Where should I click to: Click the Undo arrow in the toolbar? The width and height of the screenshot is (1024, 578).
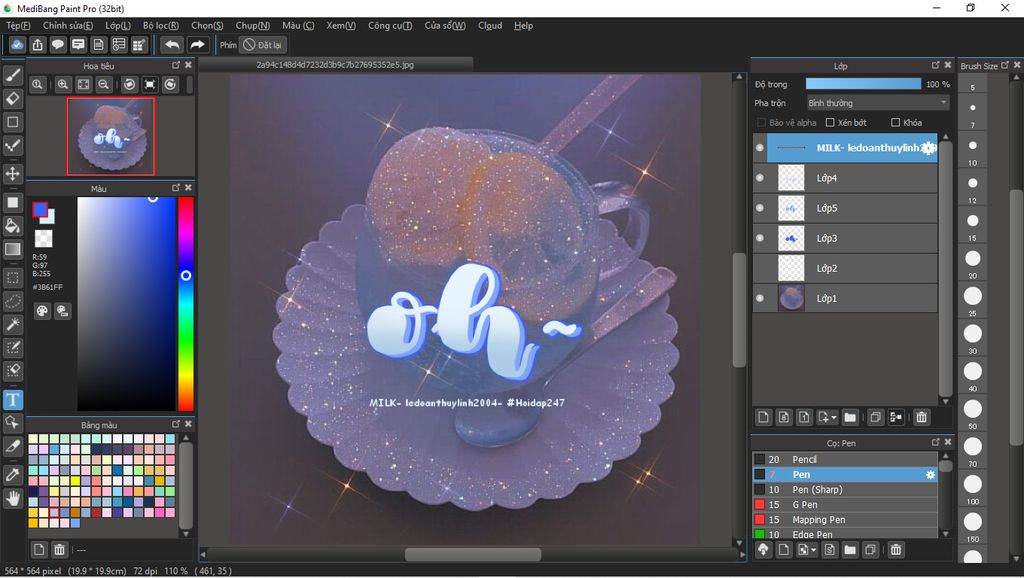(172, 44)
